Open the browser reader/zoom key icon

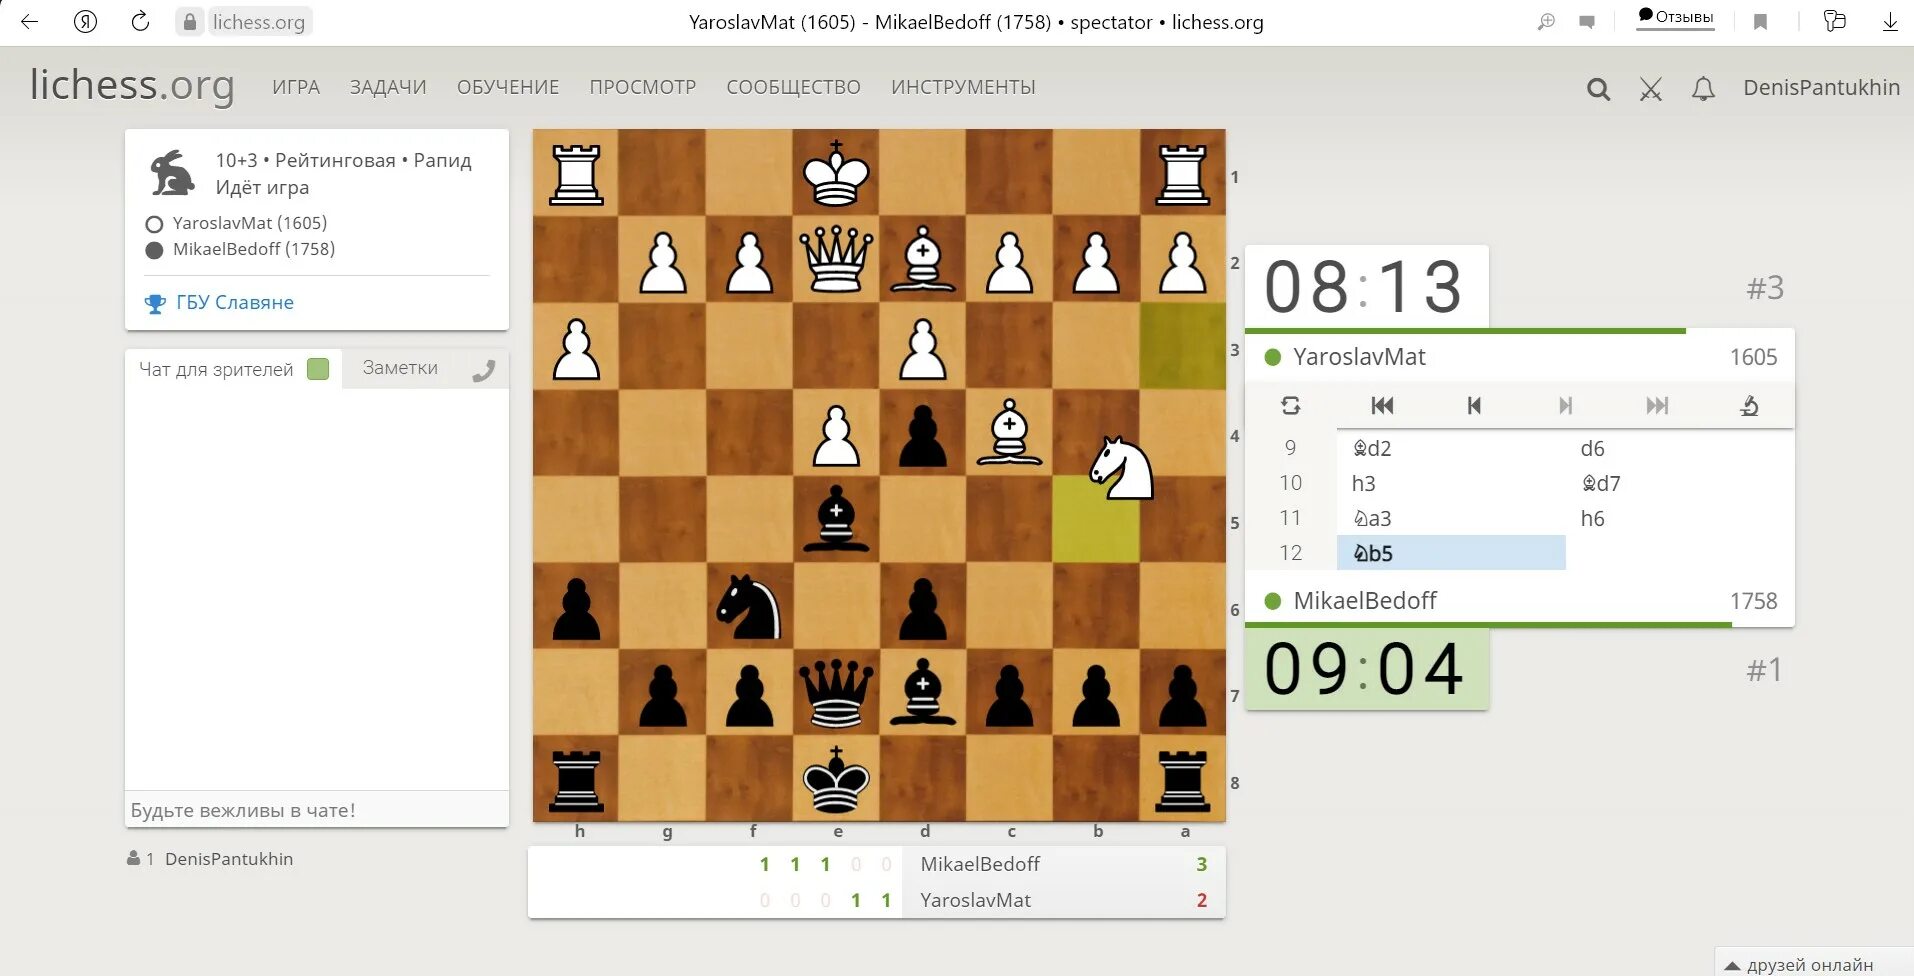point(1546,22)
